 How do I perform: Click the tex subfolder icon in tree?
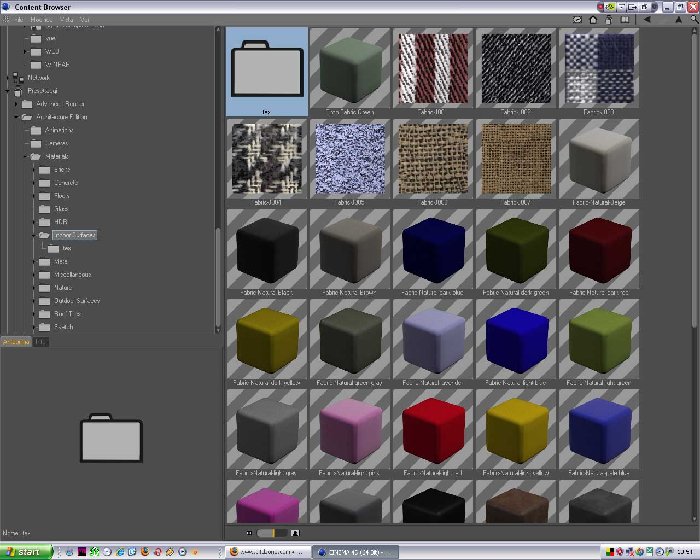coord(54,248)
